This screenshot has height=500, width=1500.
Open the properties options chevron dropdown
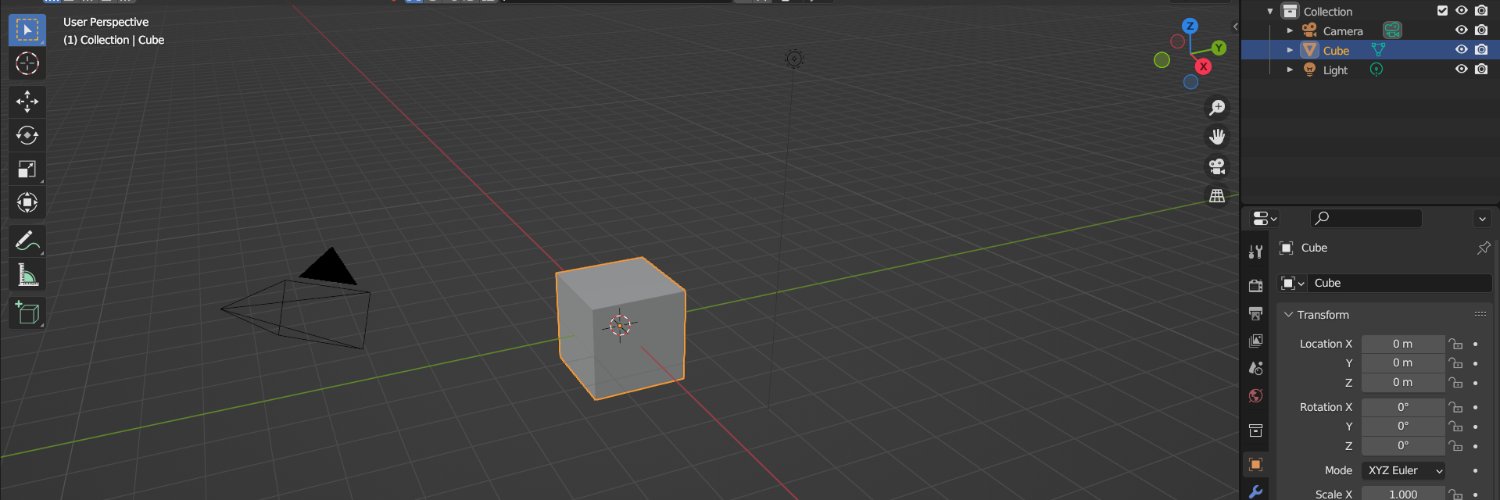click(1482, 218)
